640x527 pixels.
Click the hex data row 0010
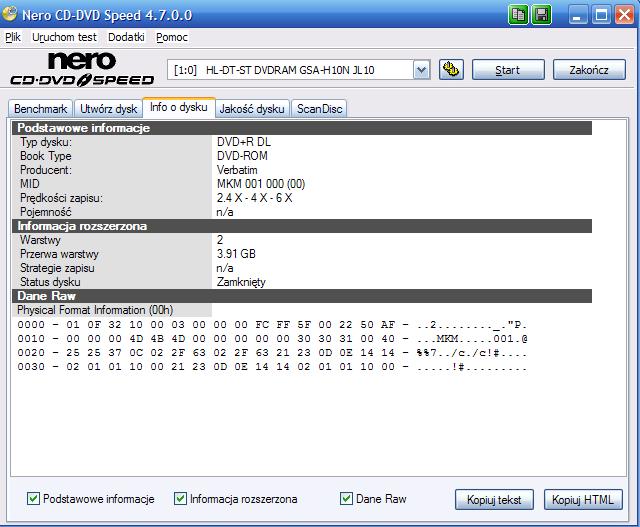[272, 339]
